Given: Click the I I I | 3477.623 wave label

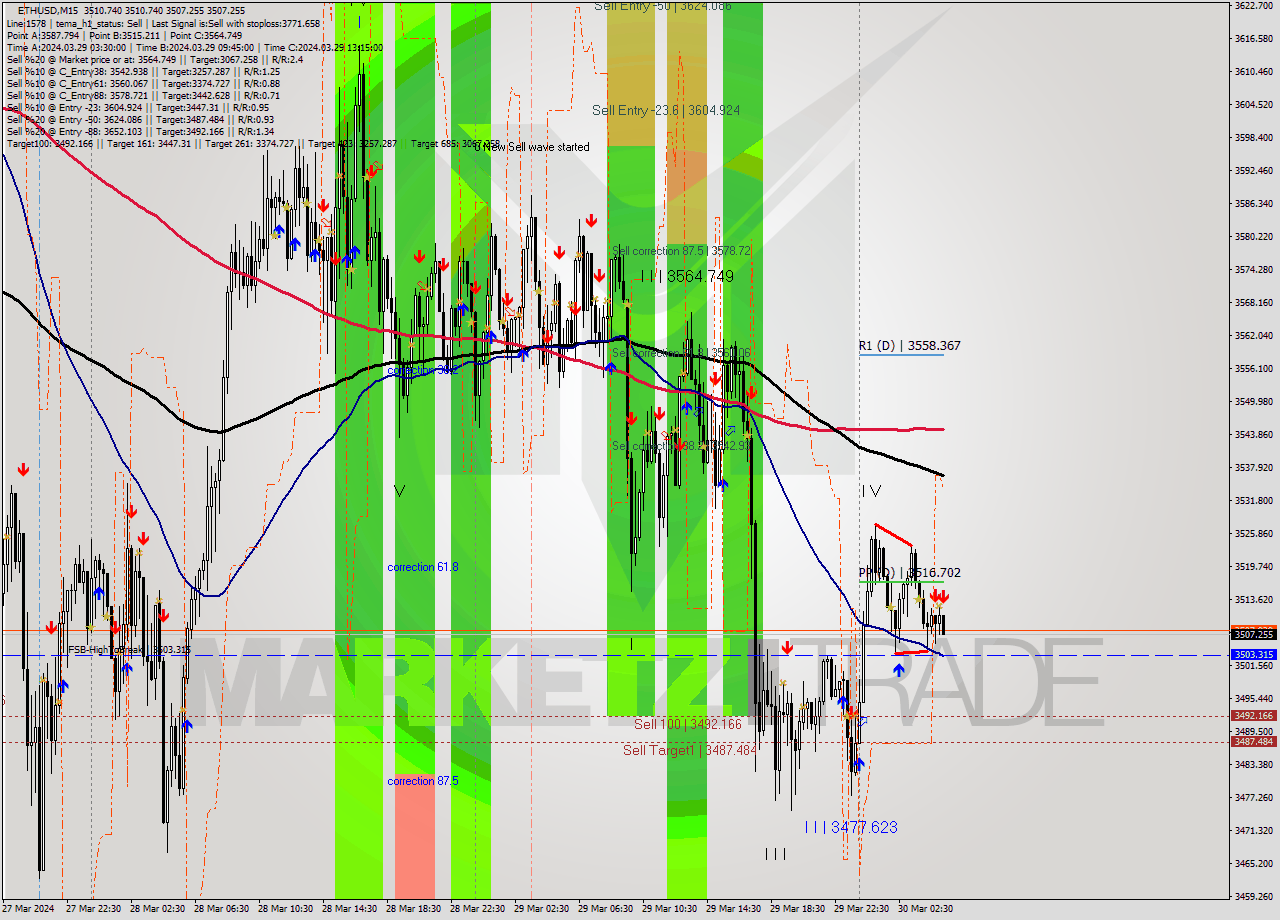Looking at the screenshot, I should pyautogui.click(x=851, y=827).
